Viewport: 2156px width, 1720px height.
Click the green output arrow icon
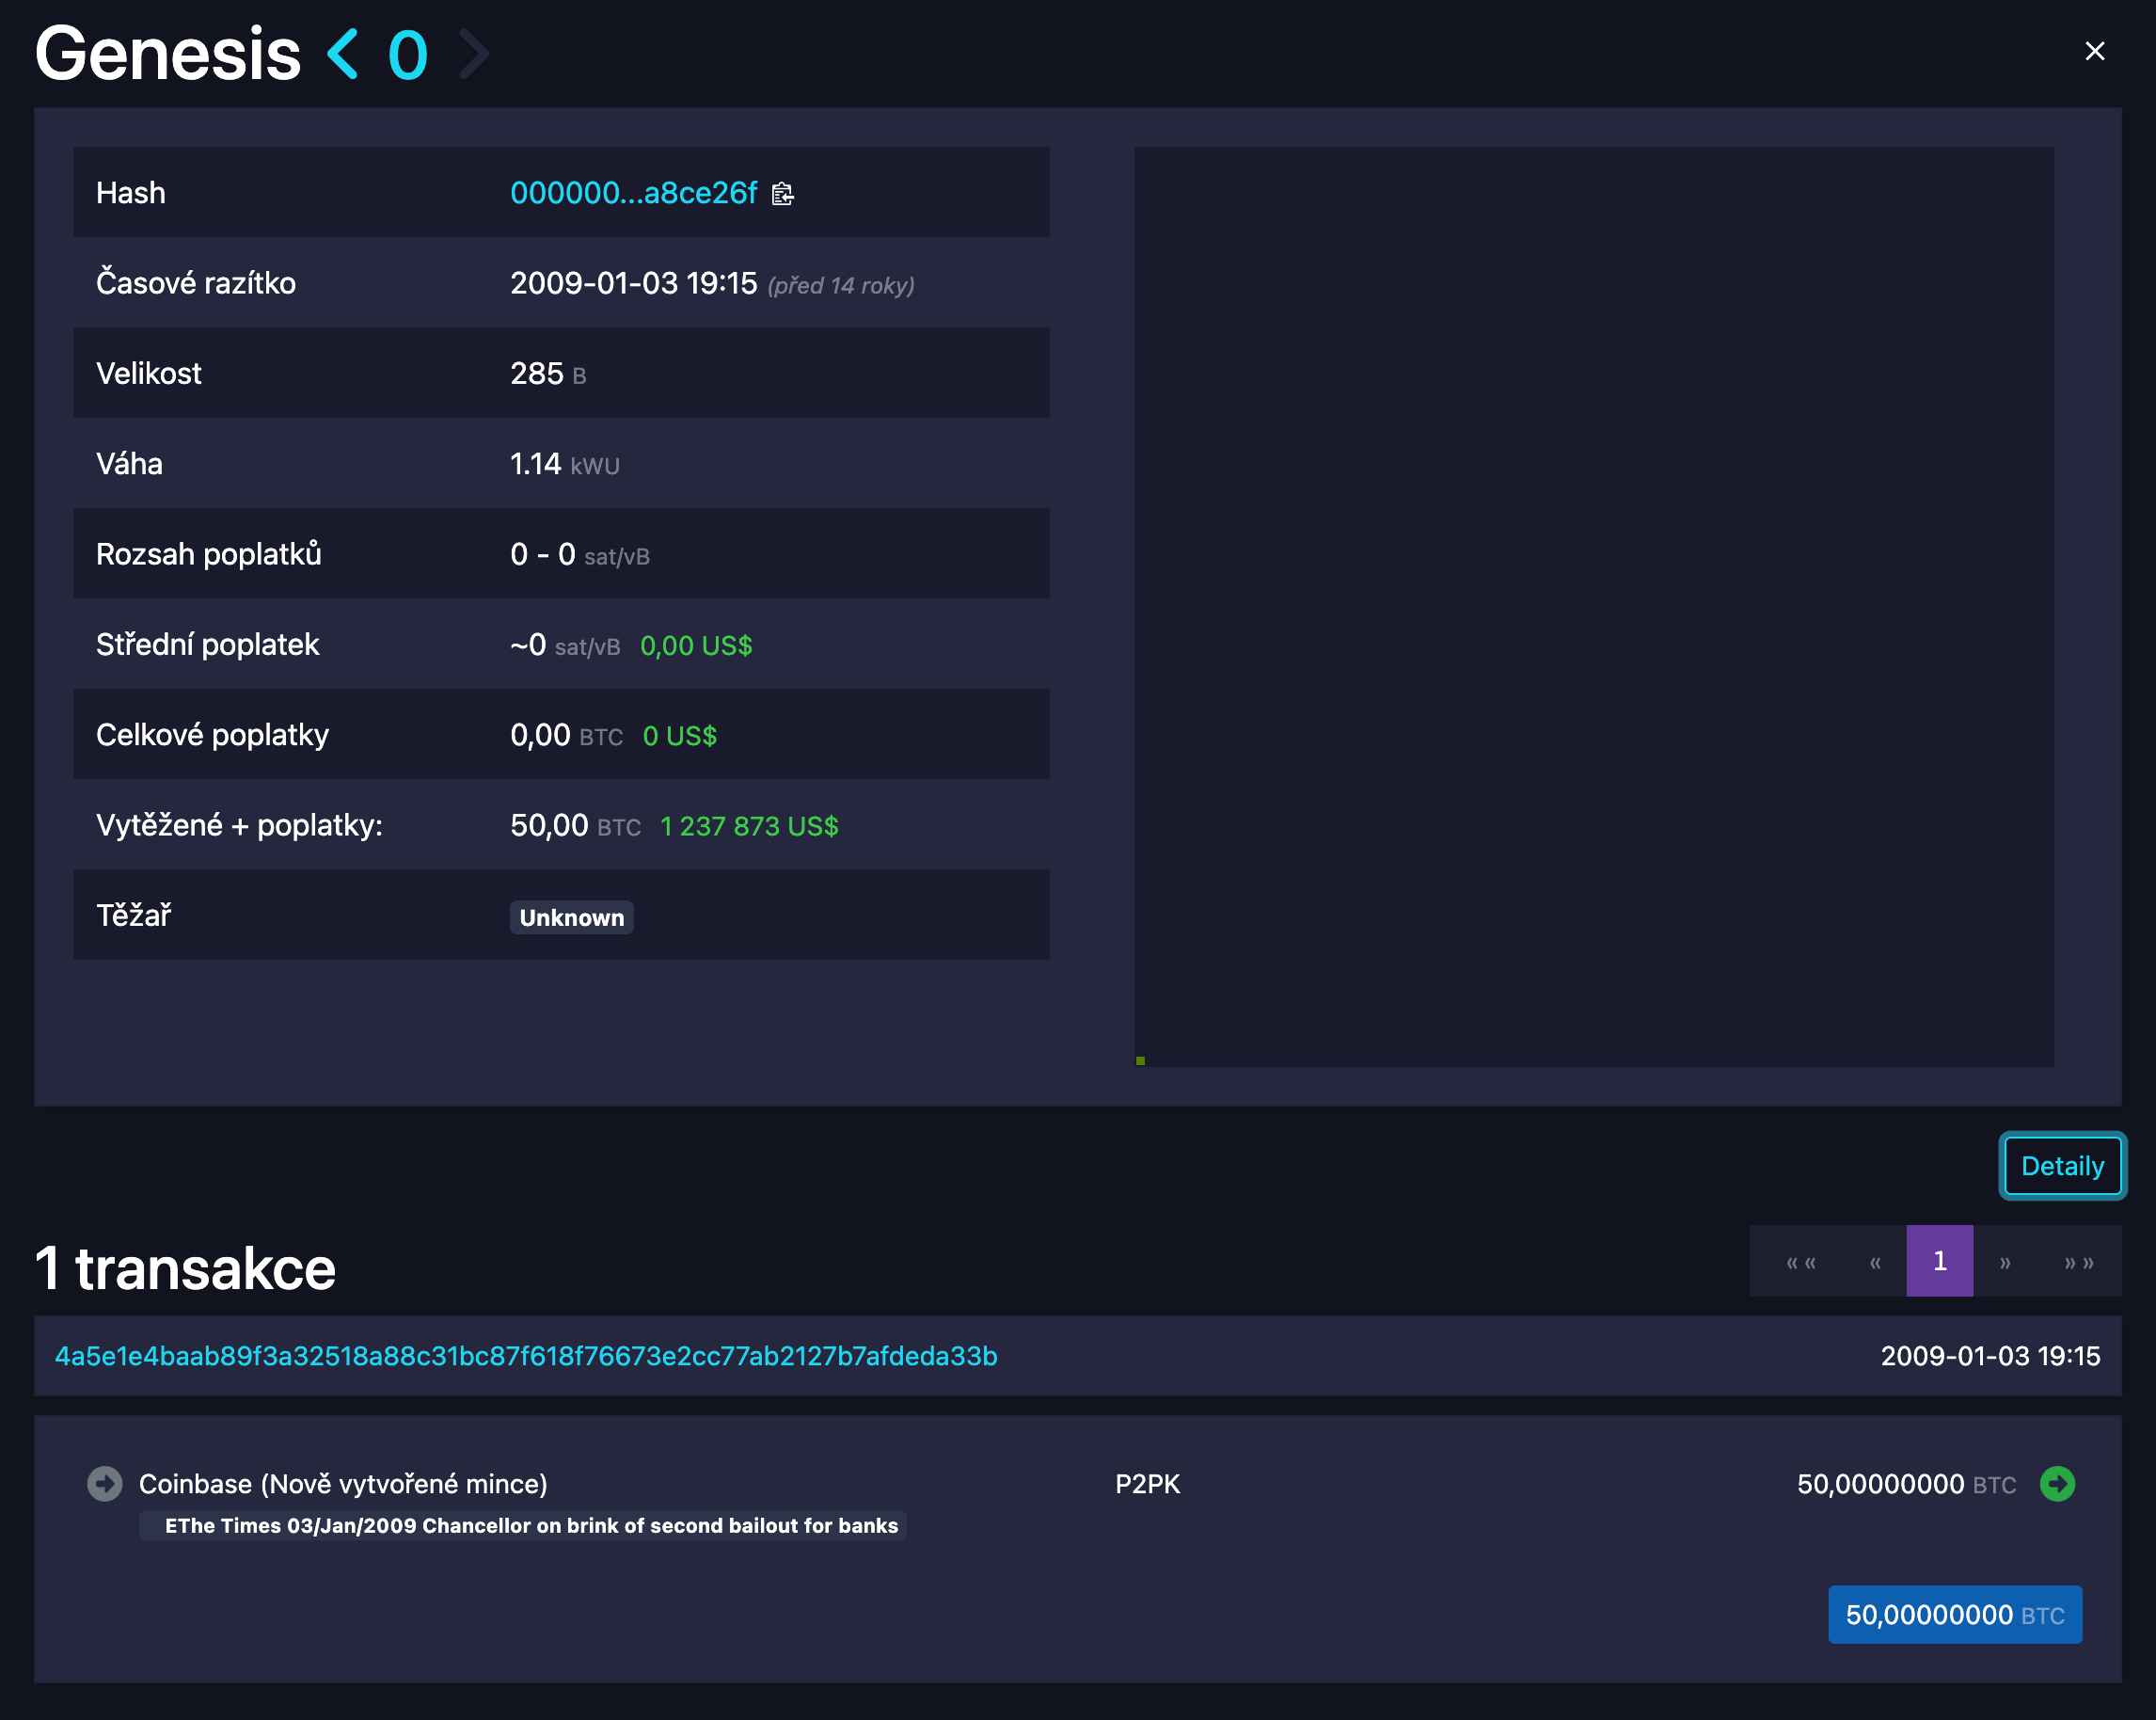pyautogui.click(x=2057, y=1484)
